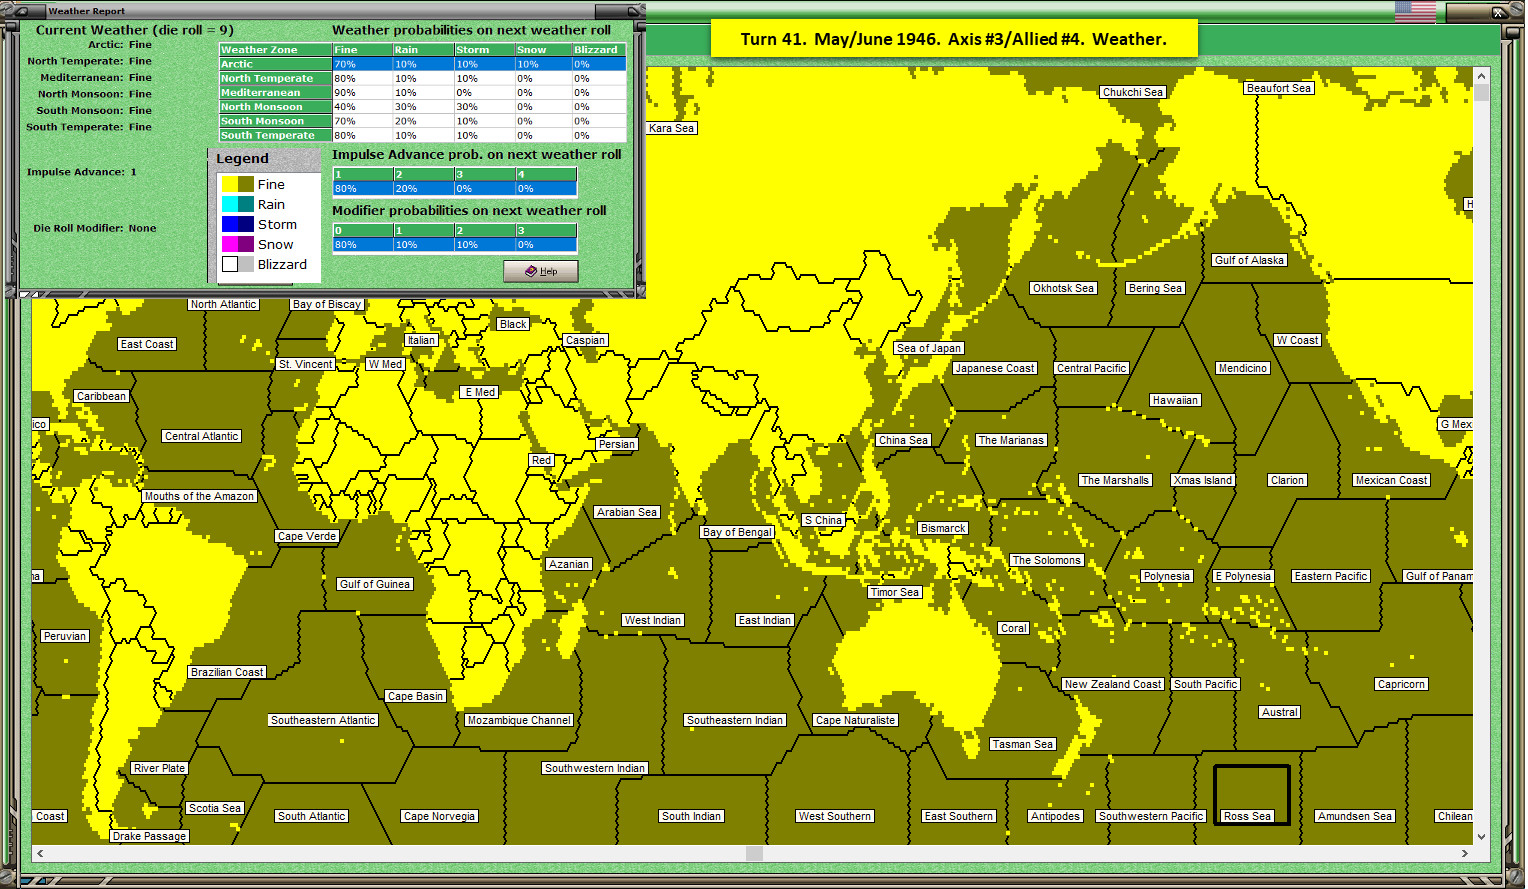
Task: Click the Beaufort Sea label
Action: coord(1279,88)
